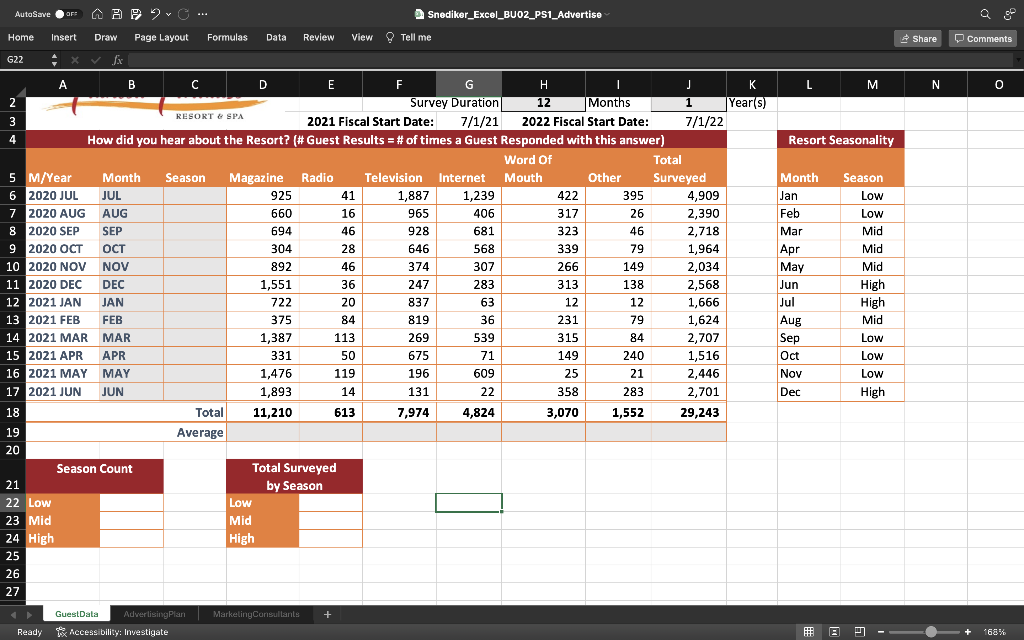This screenshot has height=640, width=1024.
Task: Click the collaboration people icon
Action: pos(1010,14)
